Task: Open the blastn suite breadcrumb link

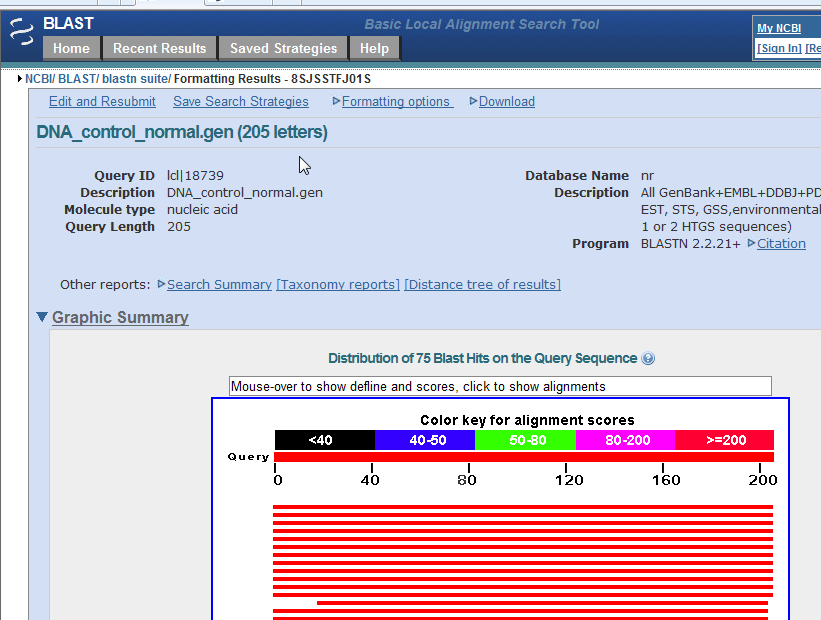Action: [x=135, y=79]
